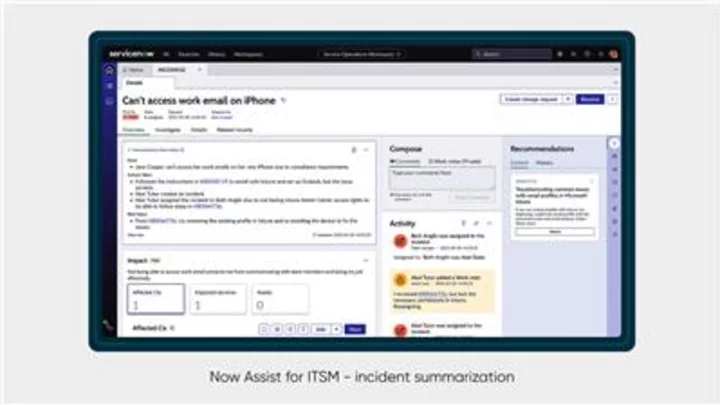This screenshot has height=405, width=720.
Task: Open the Add dropdown arrow in Affected CIs
Action: pyautogui.click(x=336, y=329)
